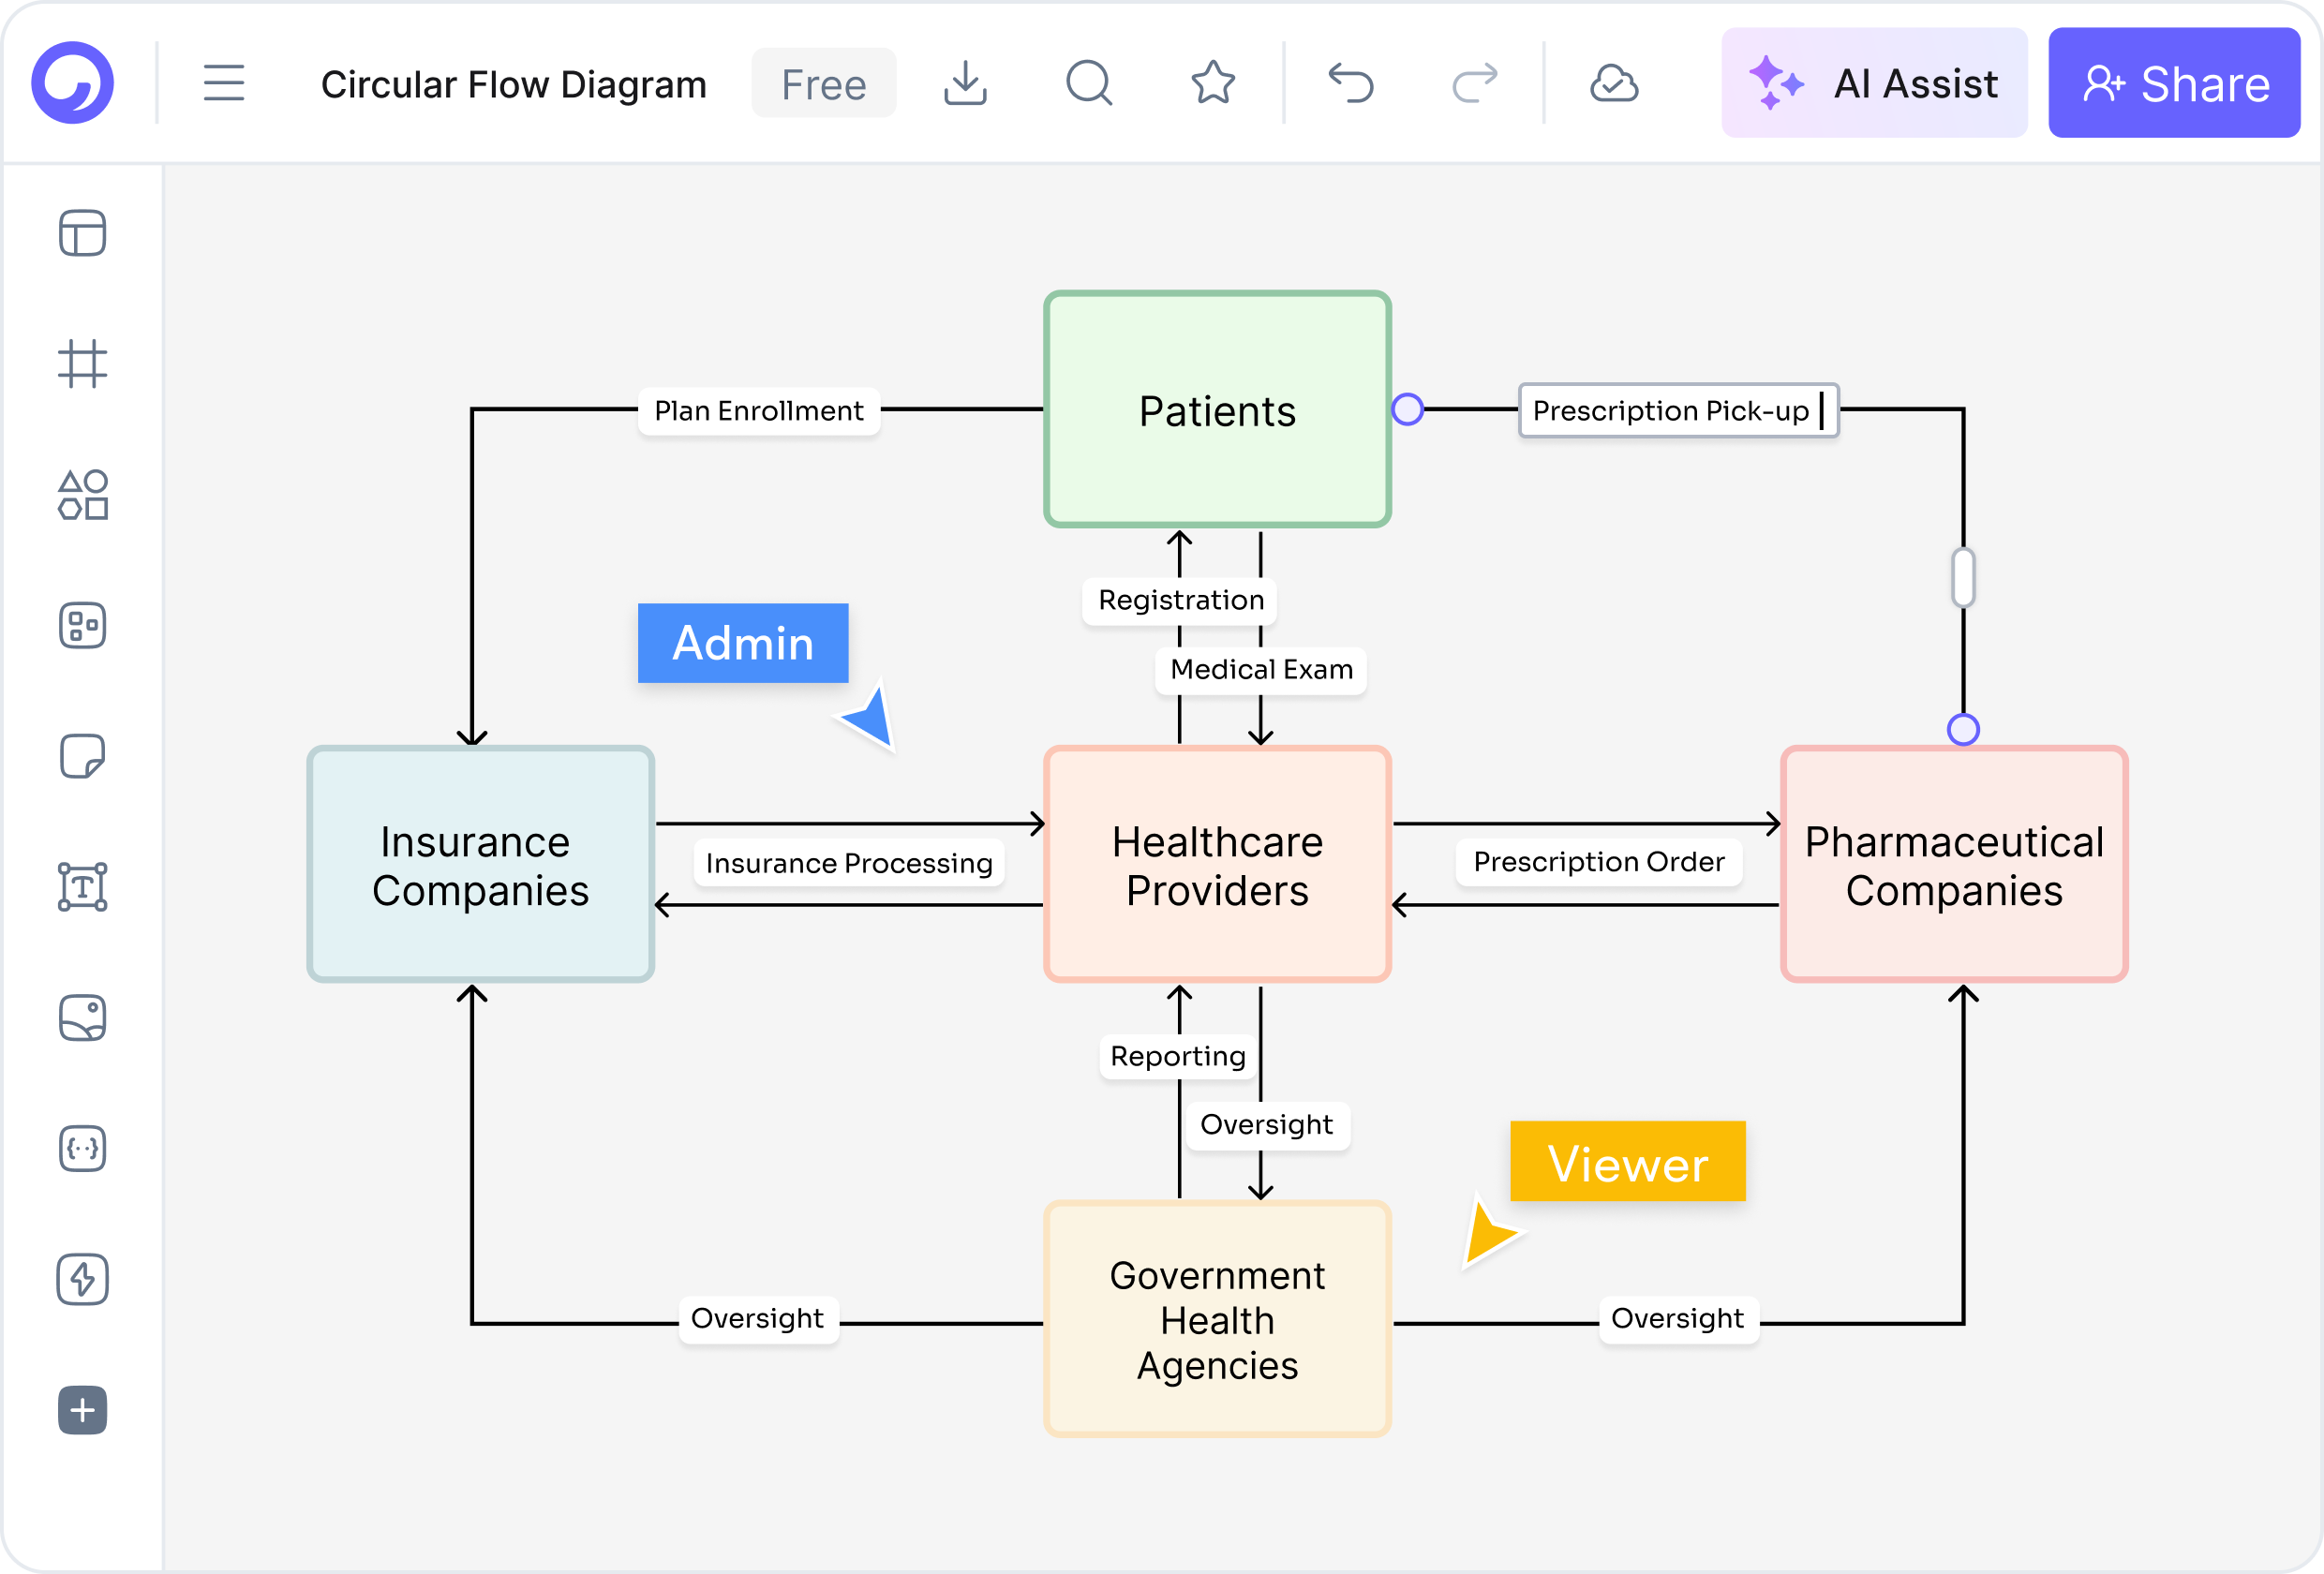Click the Medical Exam connector label
The width and height of the screenshot is (2324, 1574).
click(1262, 670)
